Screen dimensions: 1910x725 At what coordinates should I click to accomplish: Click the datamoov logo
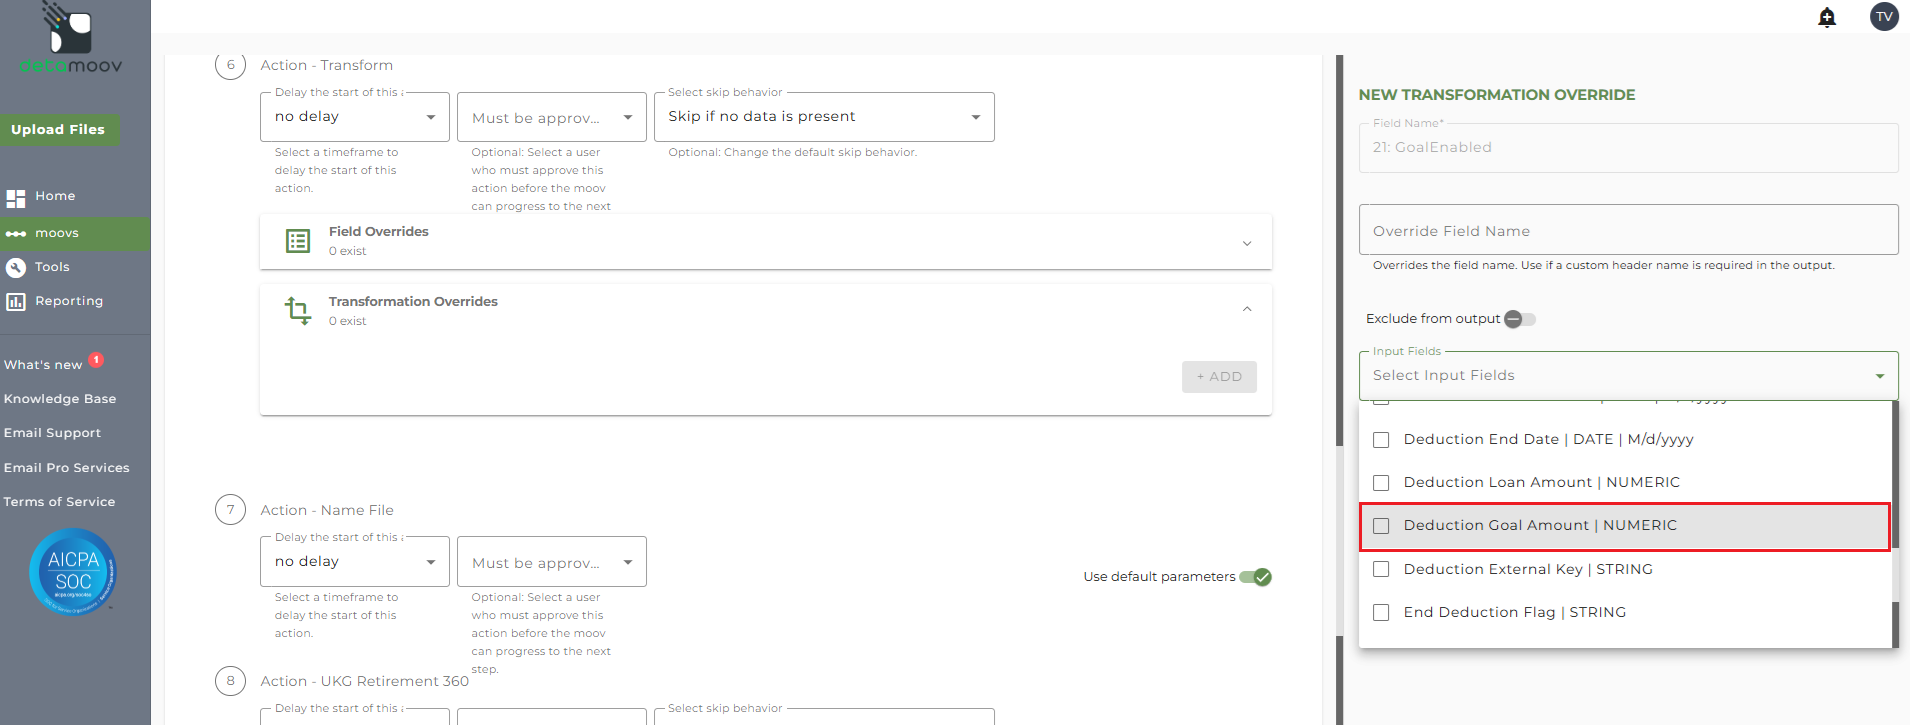pyautogui.click(x=70, y=40)
